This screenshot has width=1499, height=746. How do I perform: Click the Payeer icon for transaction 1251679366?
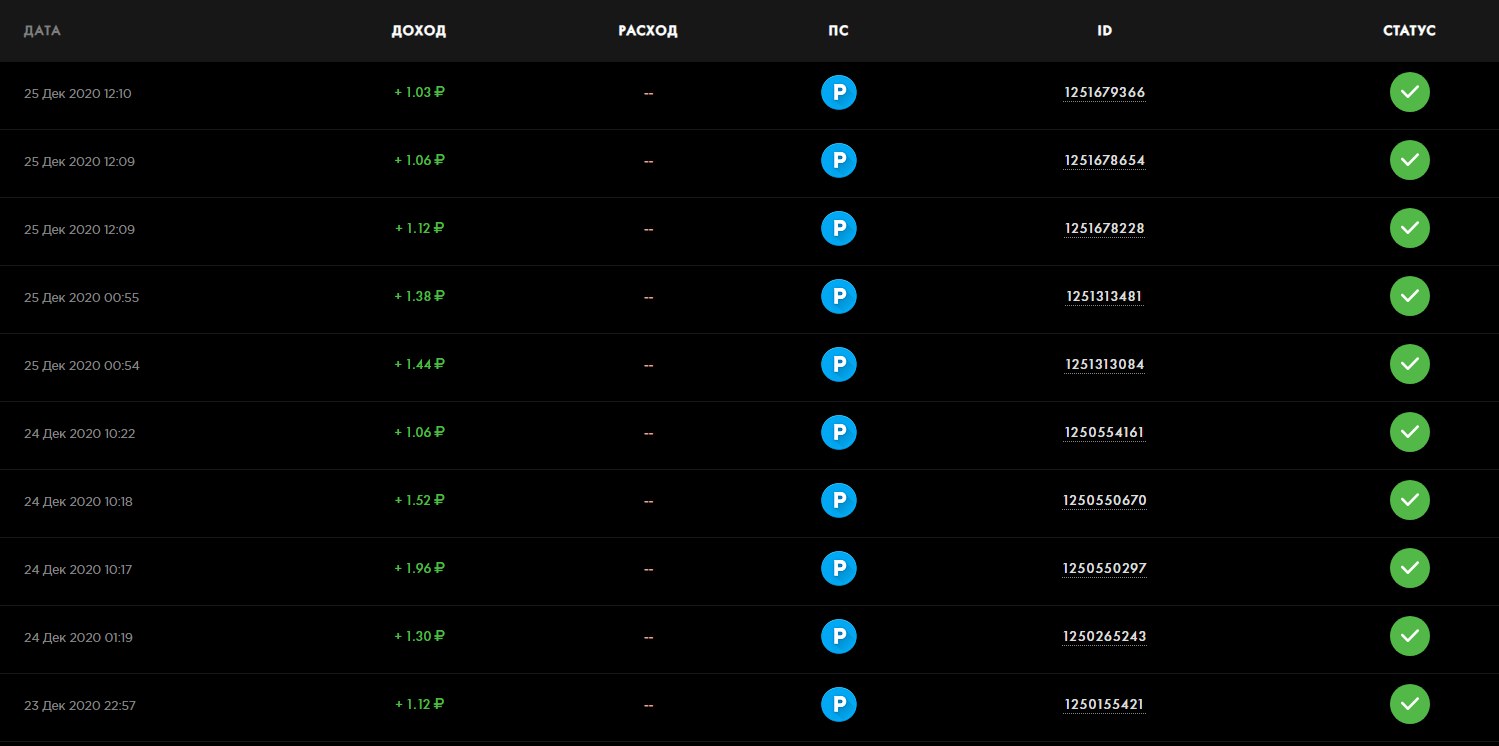(x=839, y=93)
